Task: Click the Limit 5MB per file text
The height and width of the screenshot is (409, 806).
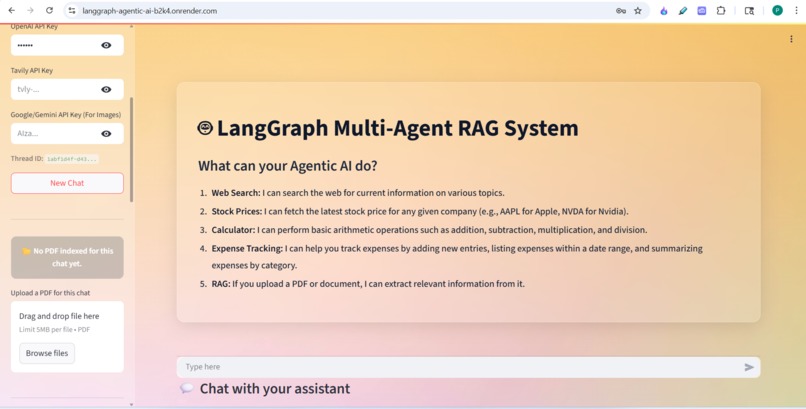Action: point(54,329)
